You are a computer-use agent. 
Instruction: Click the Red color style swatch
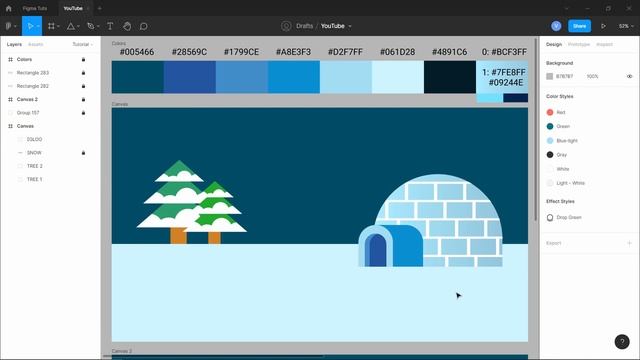550,112
